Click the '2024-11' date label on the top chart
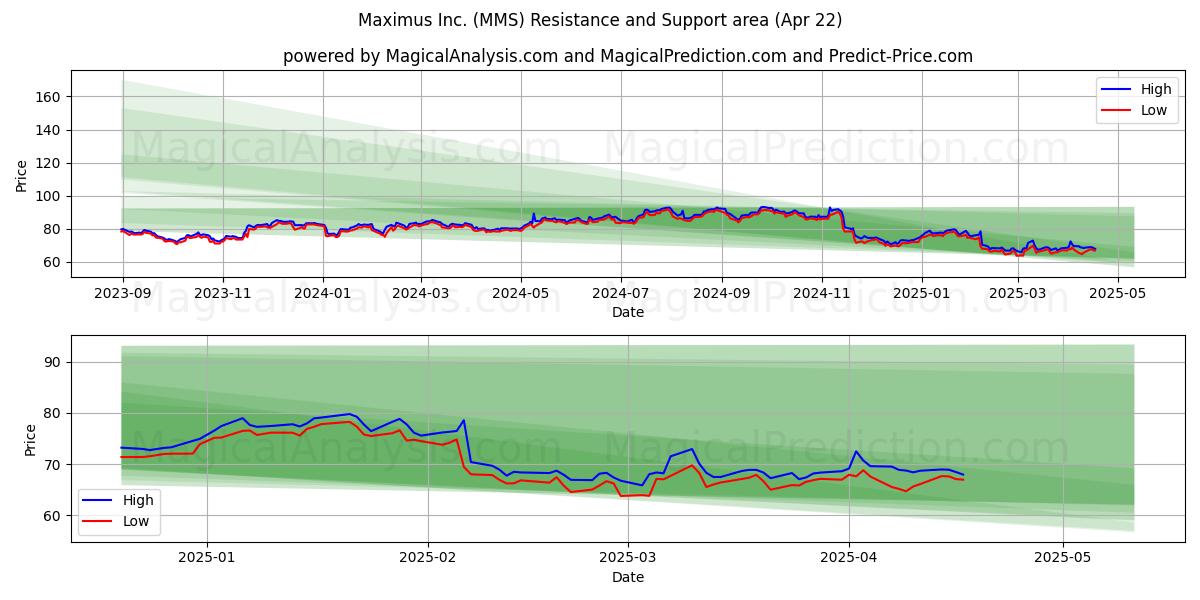This screenshot has width=1200, height=600. click(821, 294)
